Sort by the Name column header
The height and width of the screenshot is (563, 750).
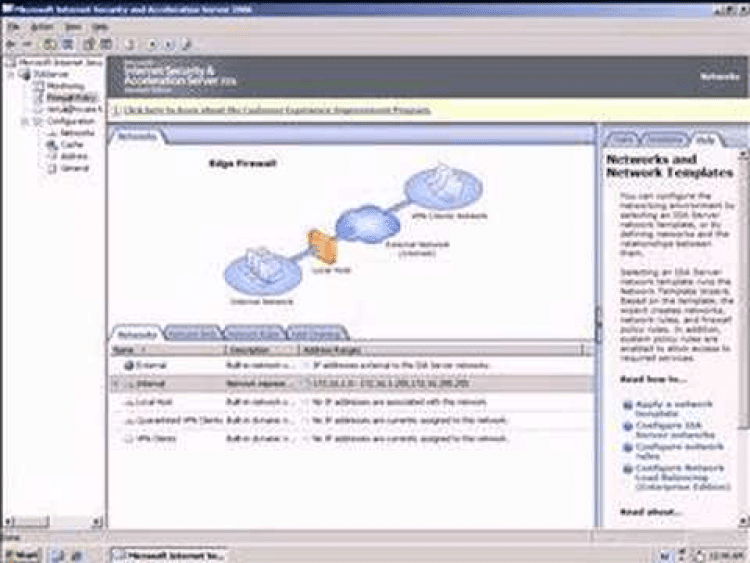tap(167, 350)
